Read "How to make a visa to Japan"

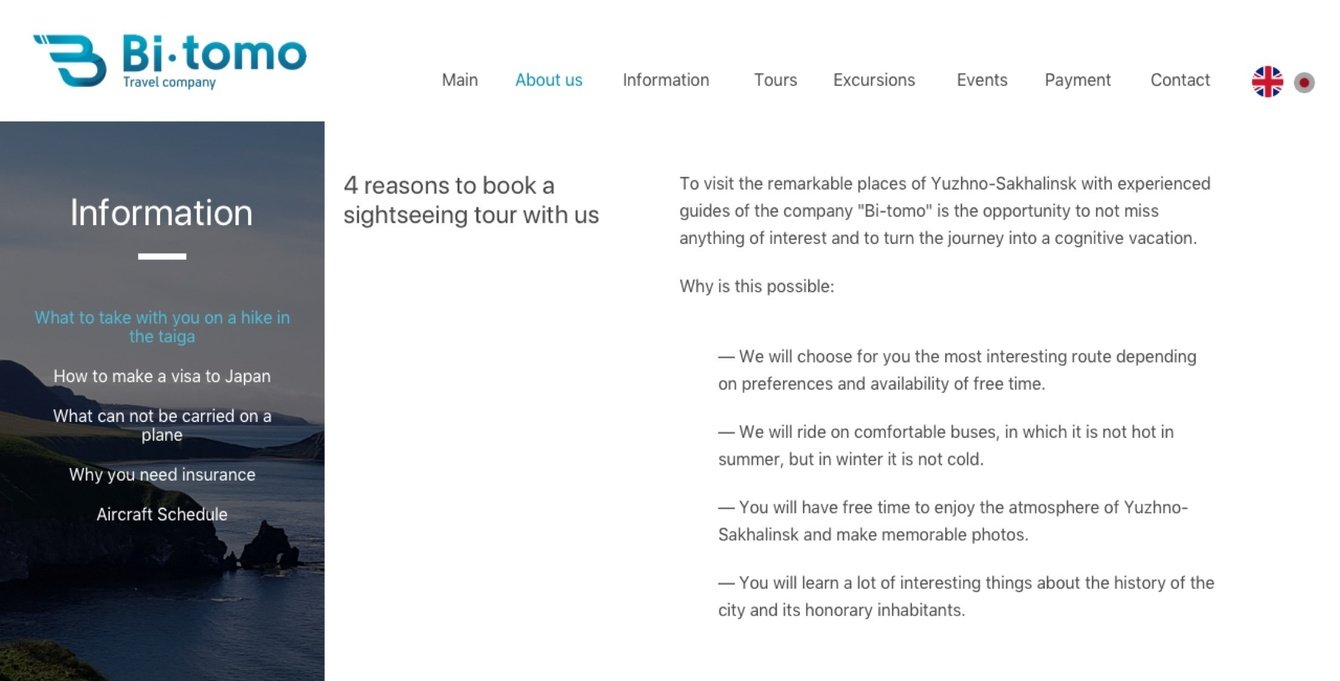click(162, 376)
